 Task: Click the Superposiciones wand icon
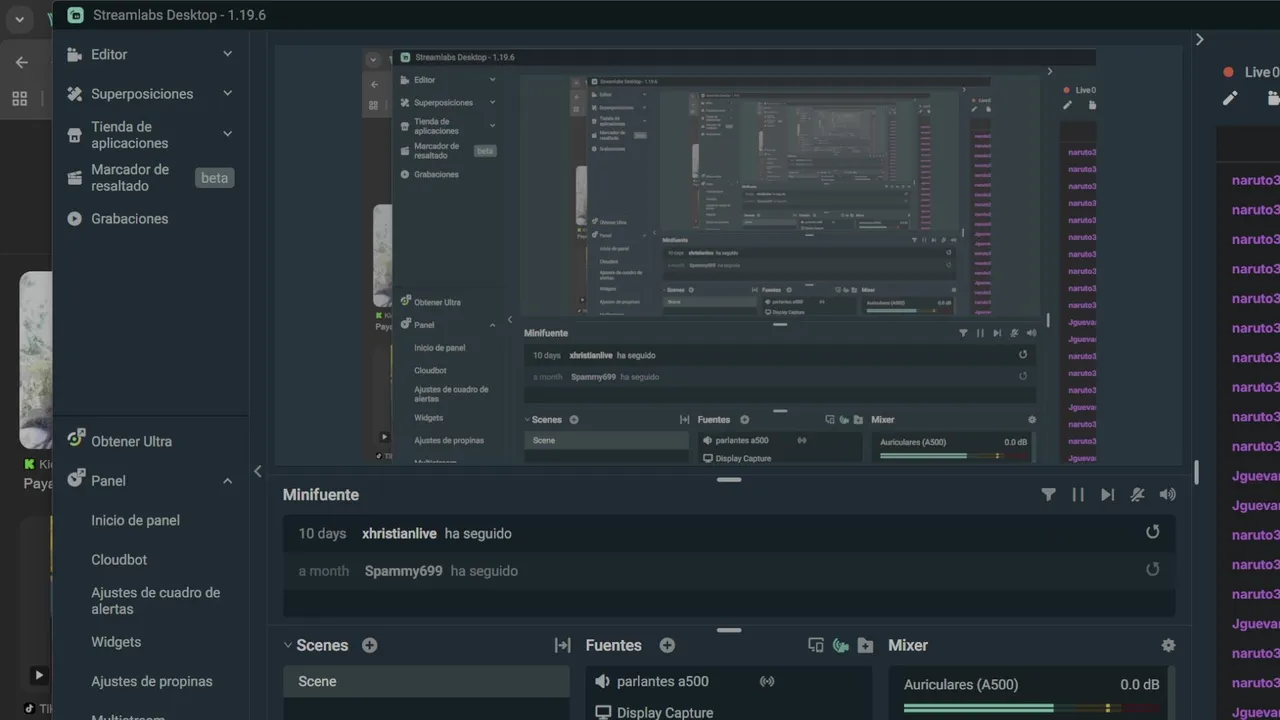(x=74, y=94)
